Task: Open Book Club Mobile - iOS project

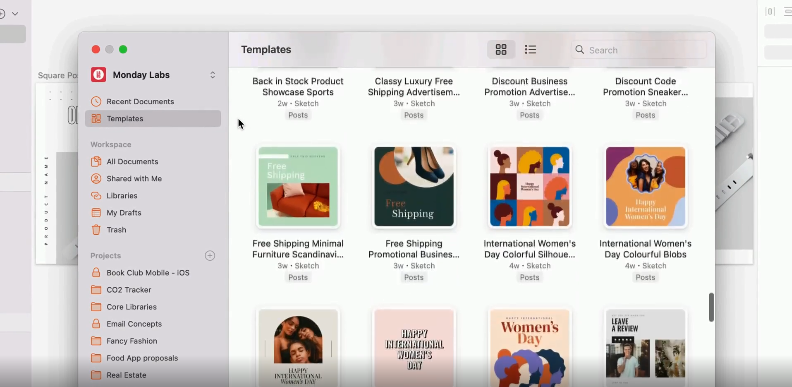Action: (153, 273)
